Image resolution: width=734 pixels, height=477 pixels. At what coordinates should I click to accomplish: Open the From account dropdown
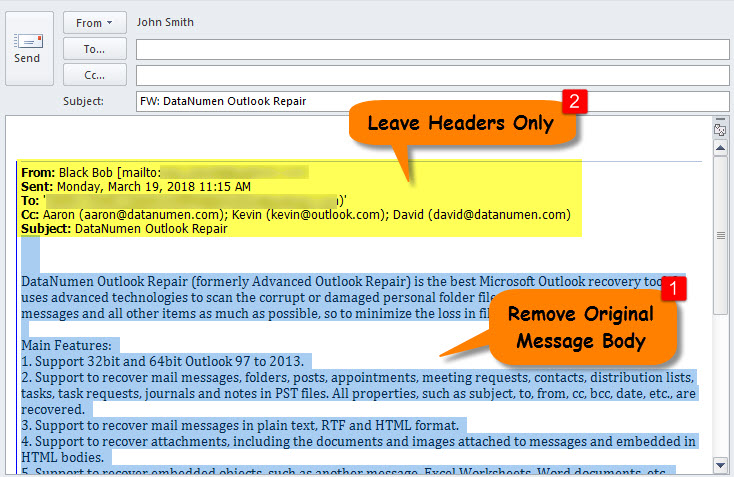click(x=94, y=22)
